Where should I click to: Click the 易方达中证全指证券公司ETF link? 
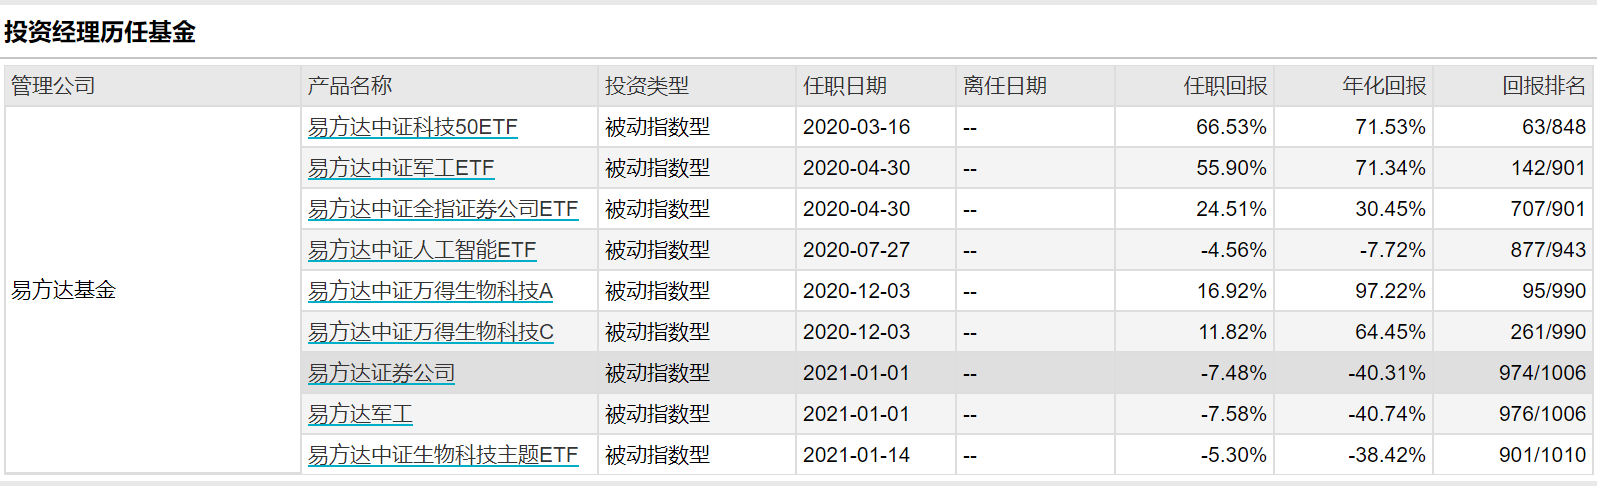click(442, 209)
